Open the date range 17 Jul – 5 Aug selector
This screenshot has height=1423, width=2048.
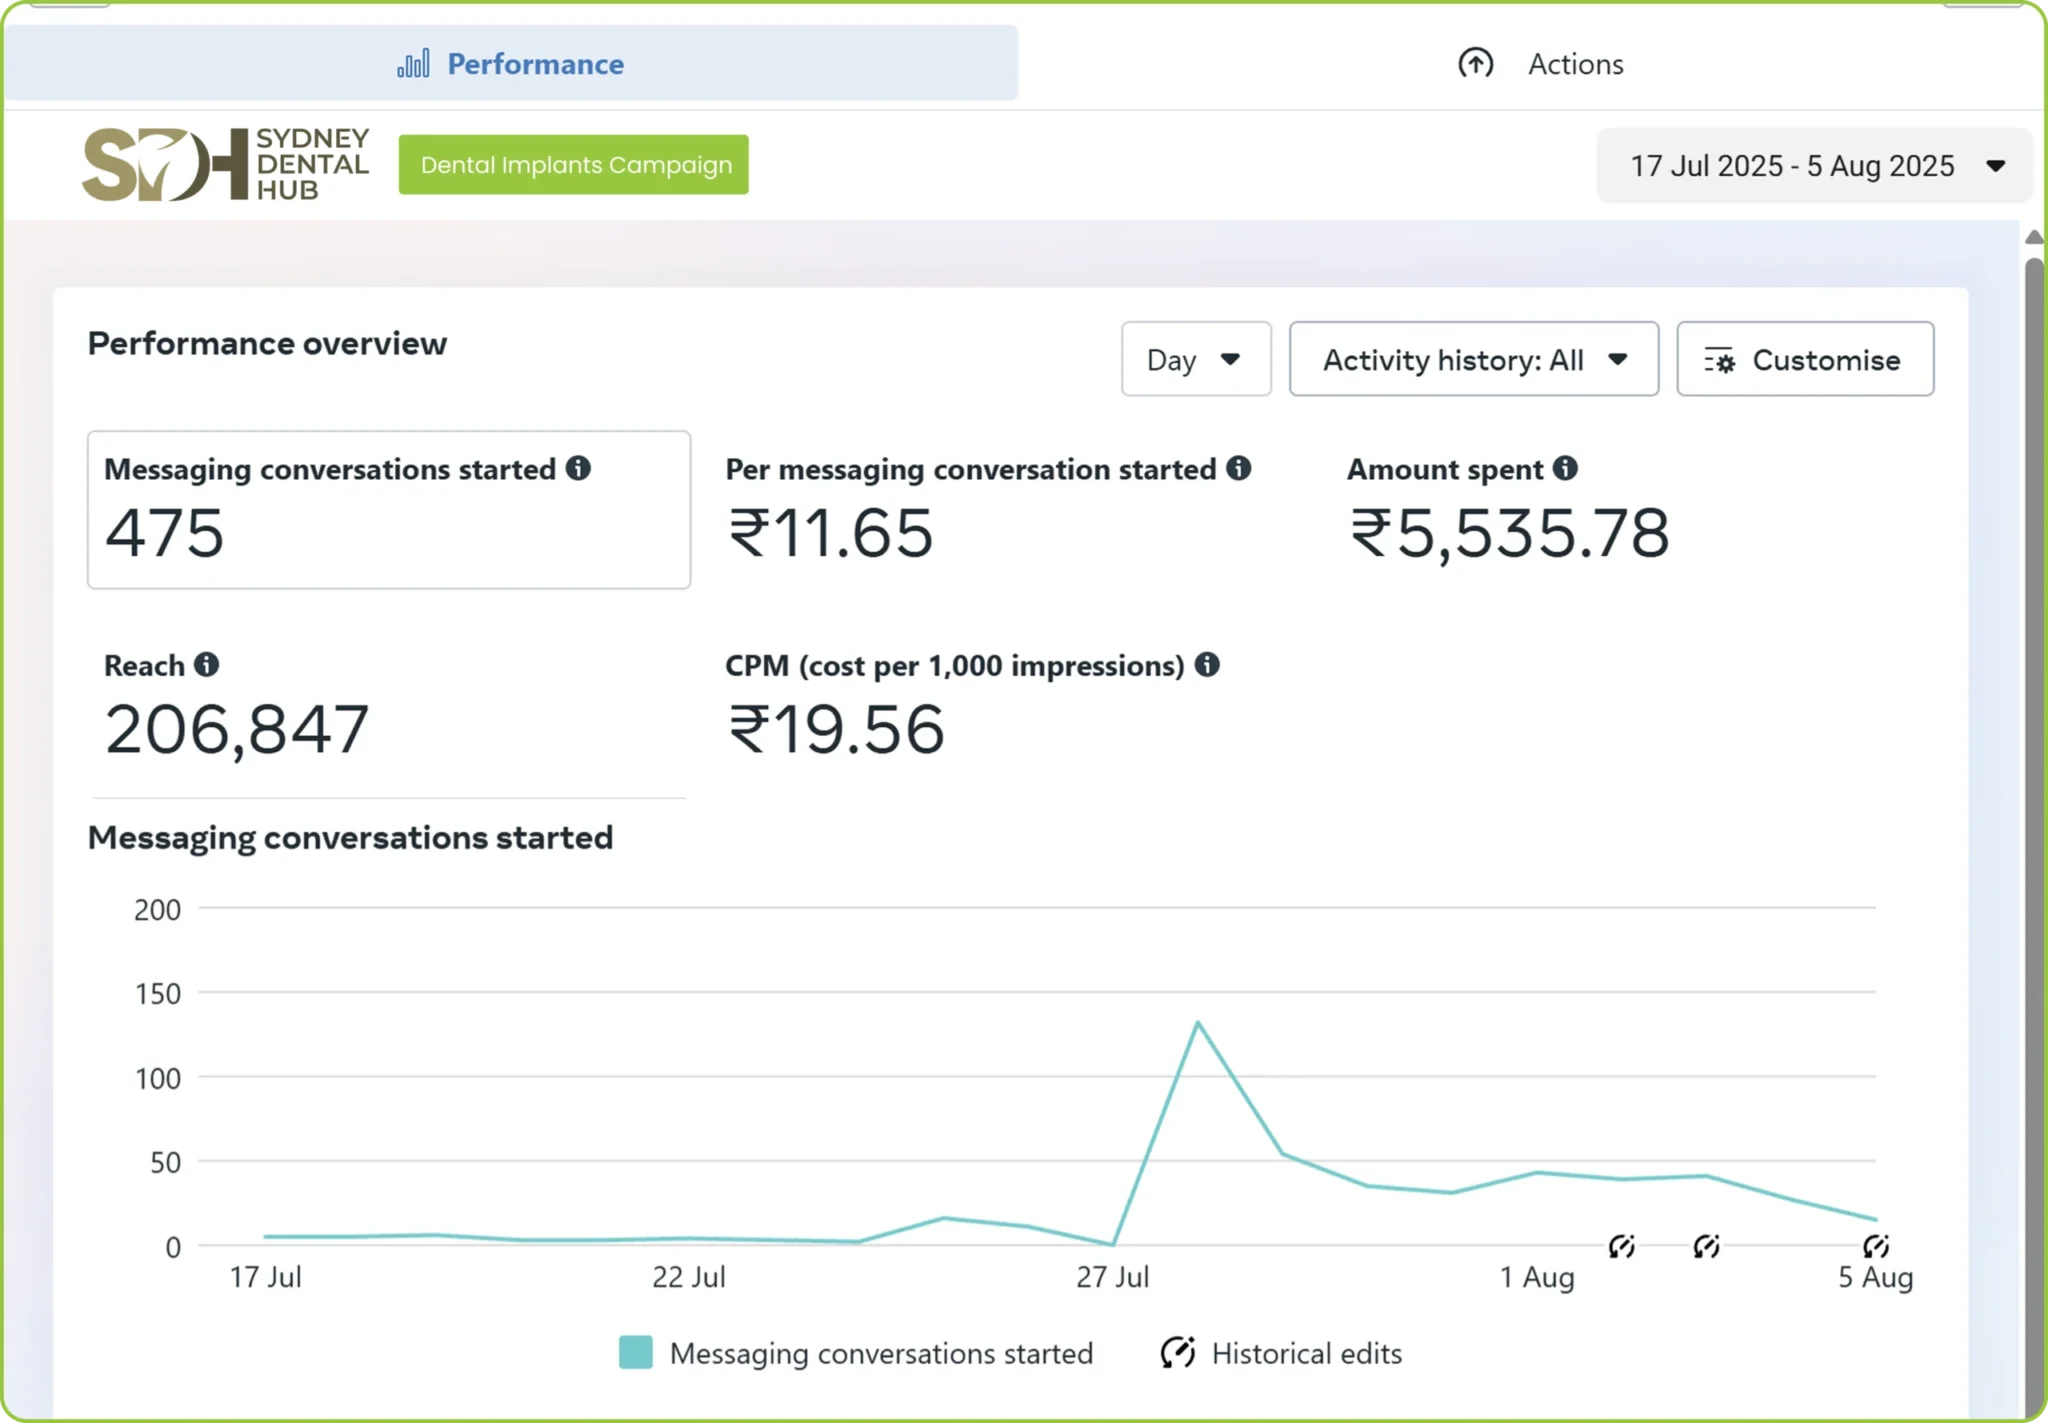(1814, 166)
